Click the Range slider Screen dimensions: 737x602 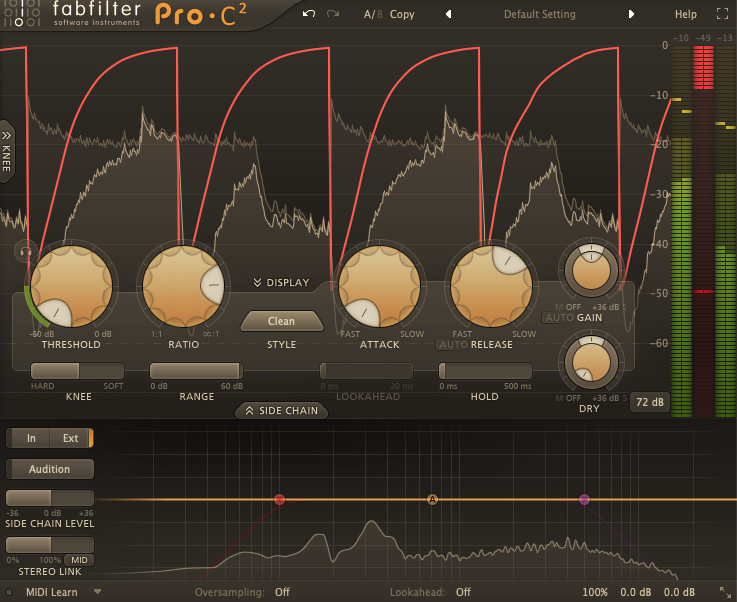coord(196,371)
